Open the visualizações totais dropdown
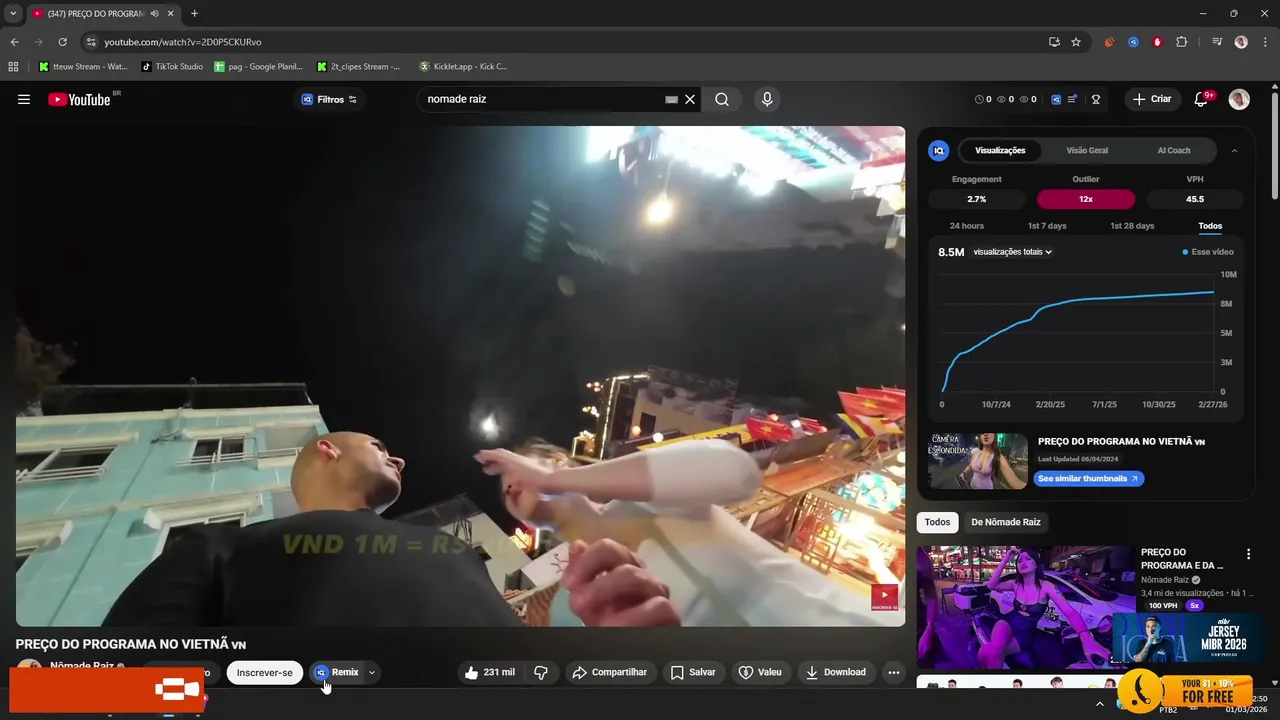1280x720 pixels. [x=1012, y=252]
